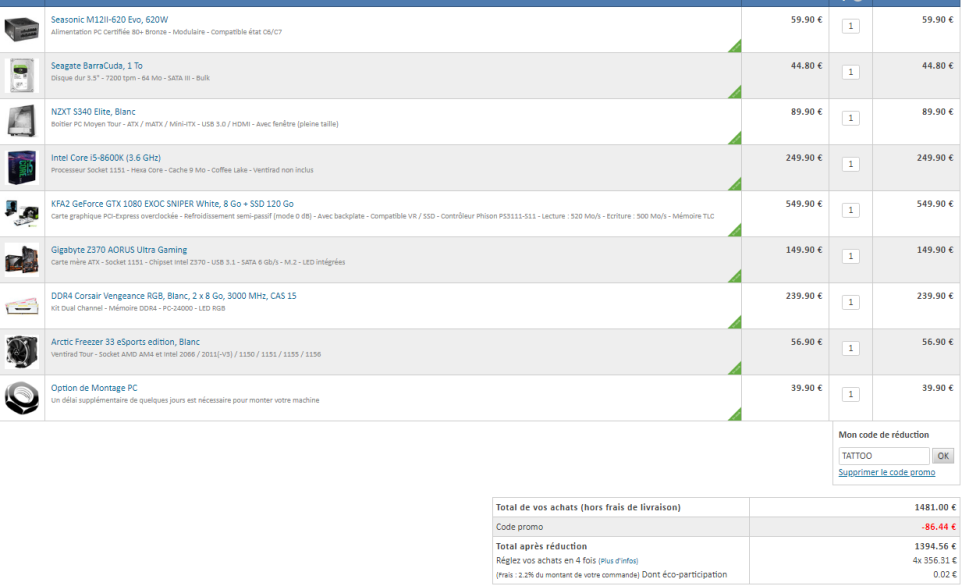Viewport: 962px width, 586px height.
Task: Click green corner marker on Arctic Freezer row
Action: pos(736,369)
